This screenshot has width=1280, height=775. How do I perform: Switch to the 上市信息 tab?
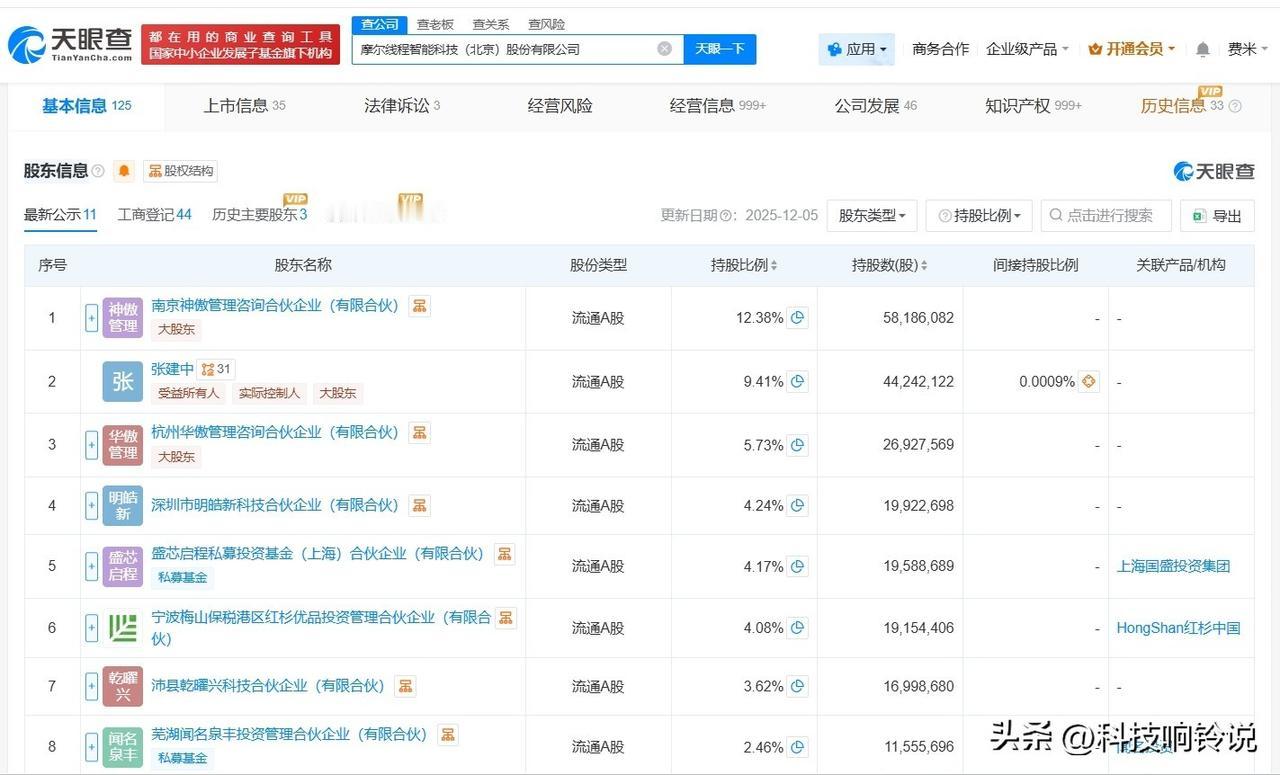pos(245,106)
